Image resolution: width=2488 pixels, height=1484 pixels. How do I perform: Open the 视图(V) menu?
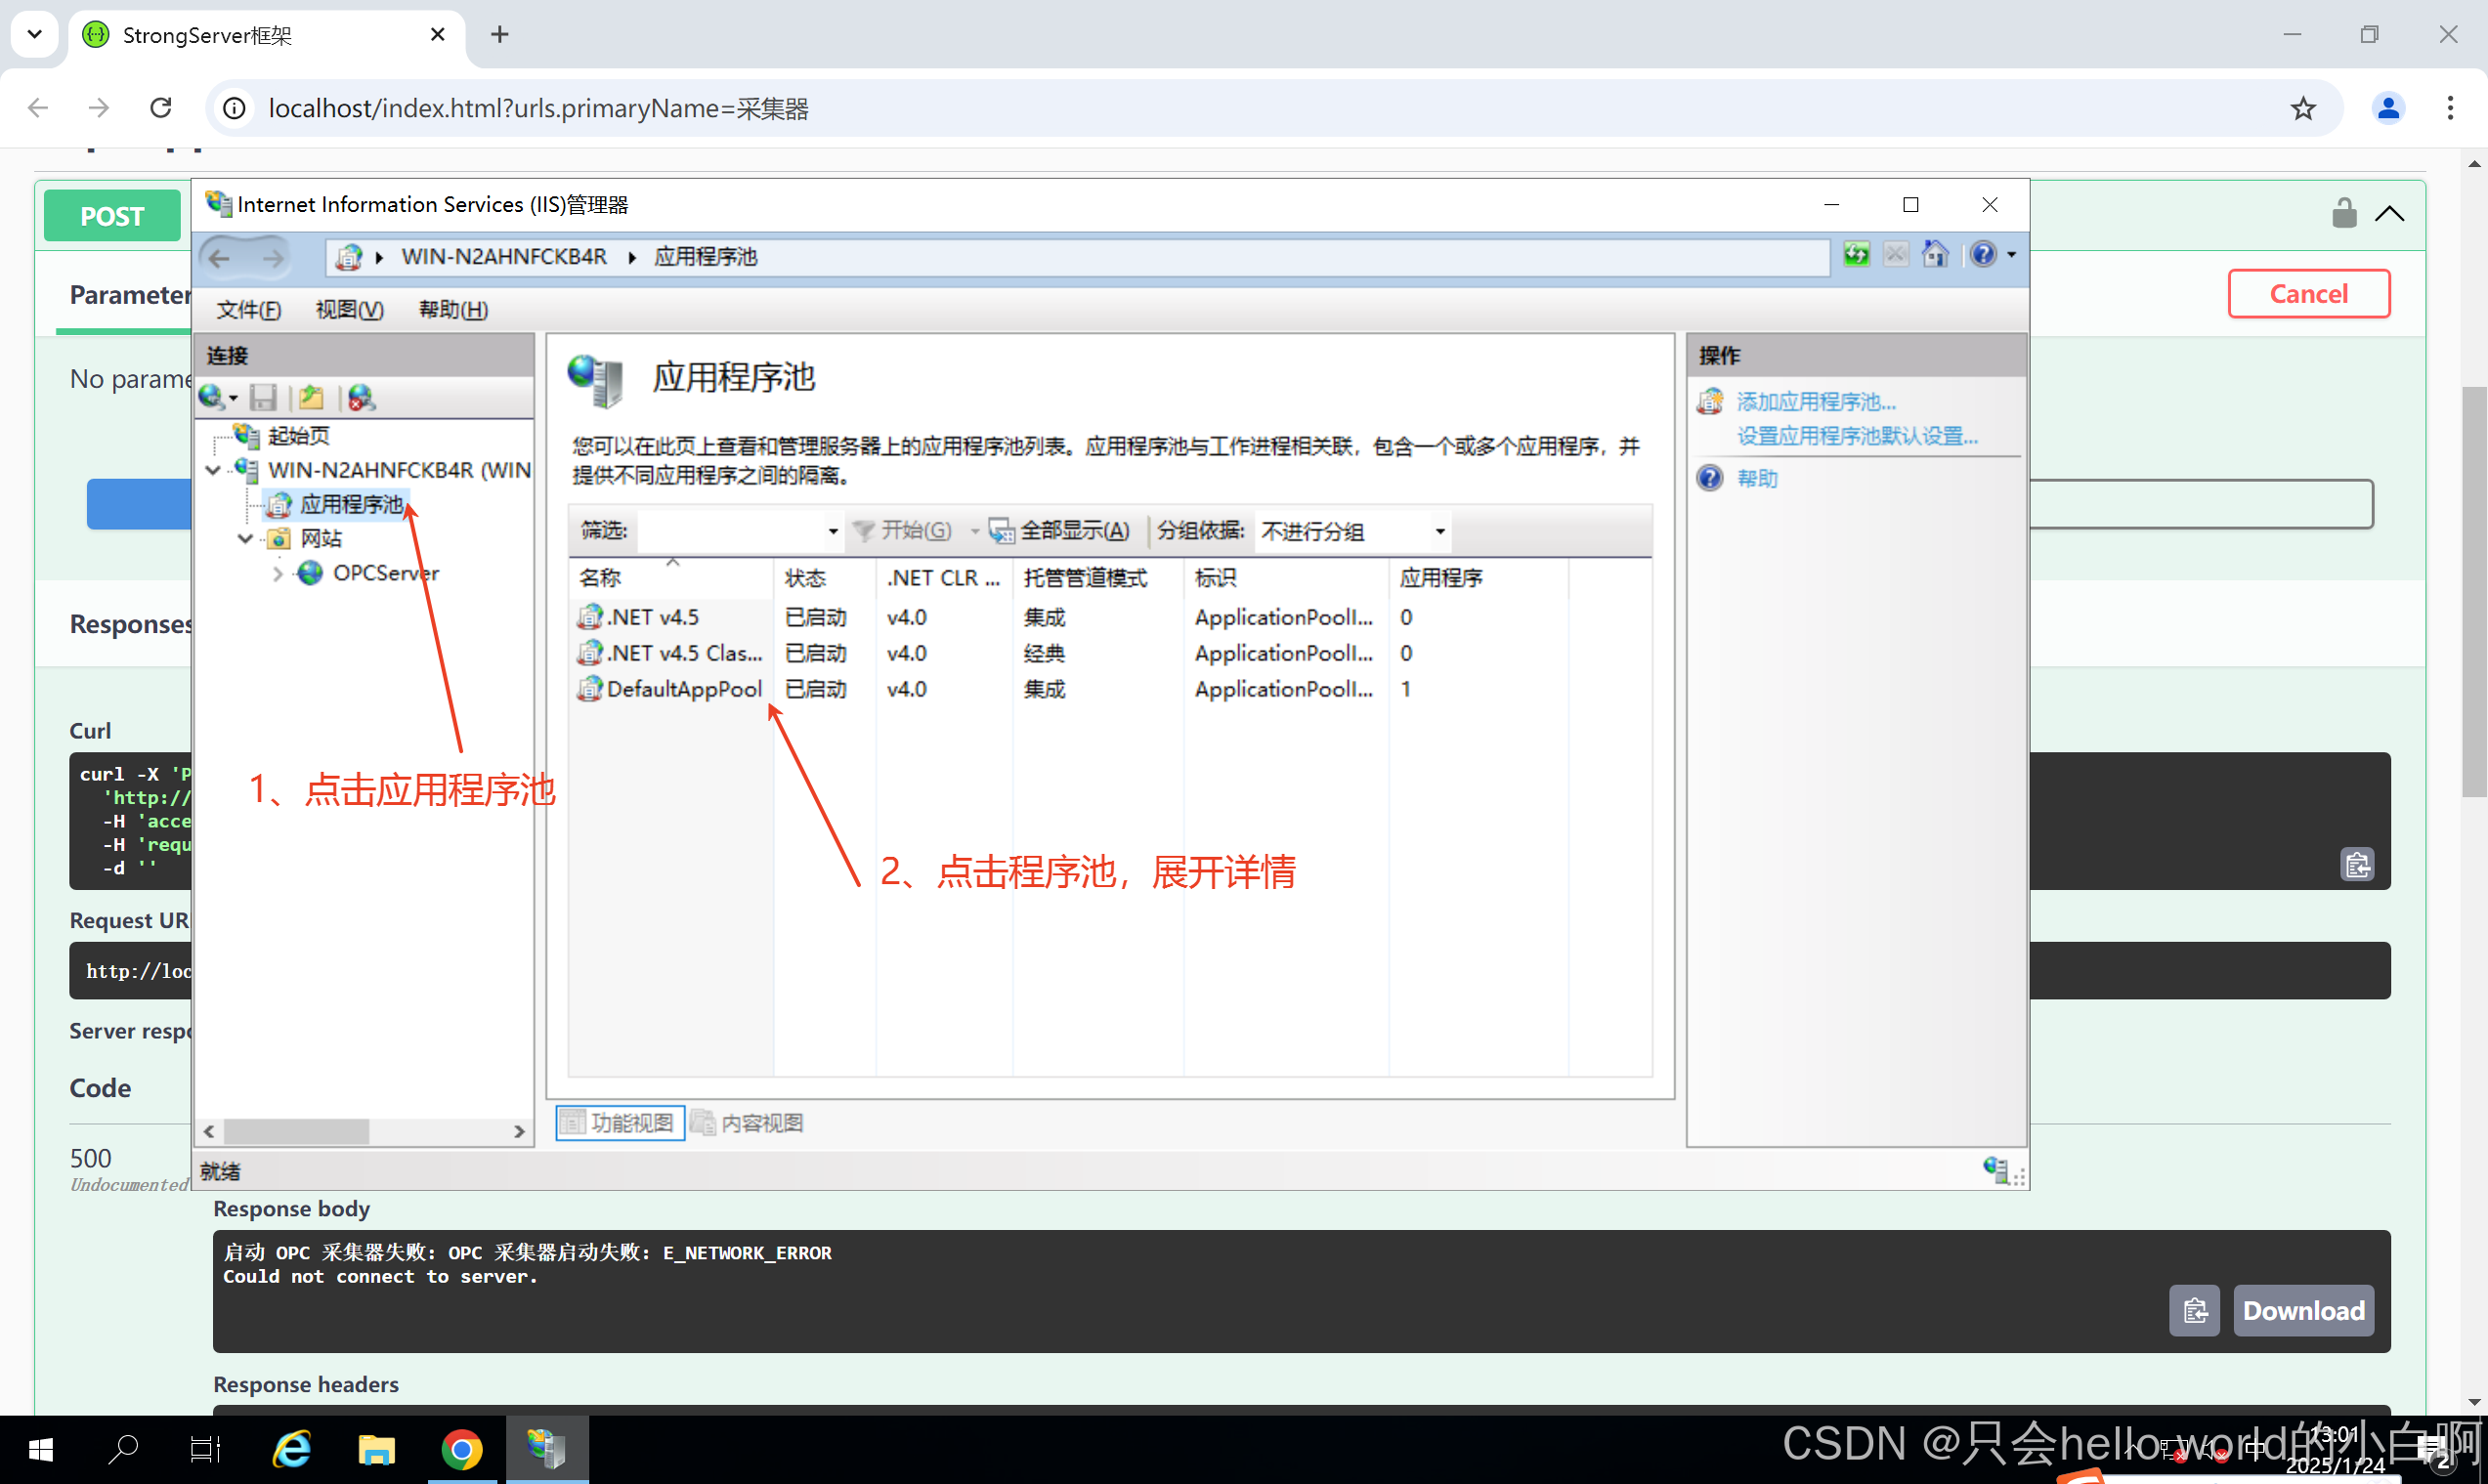[x=349, y=310]
